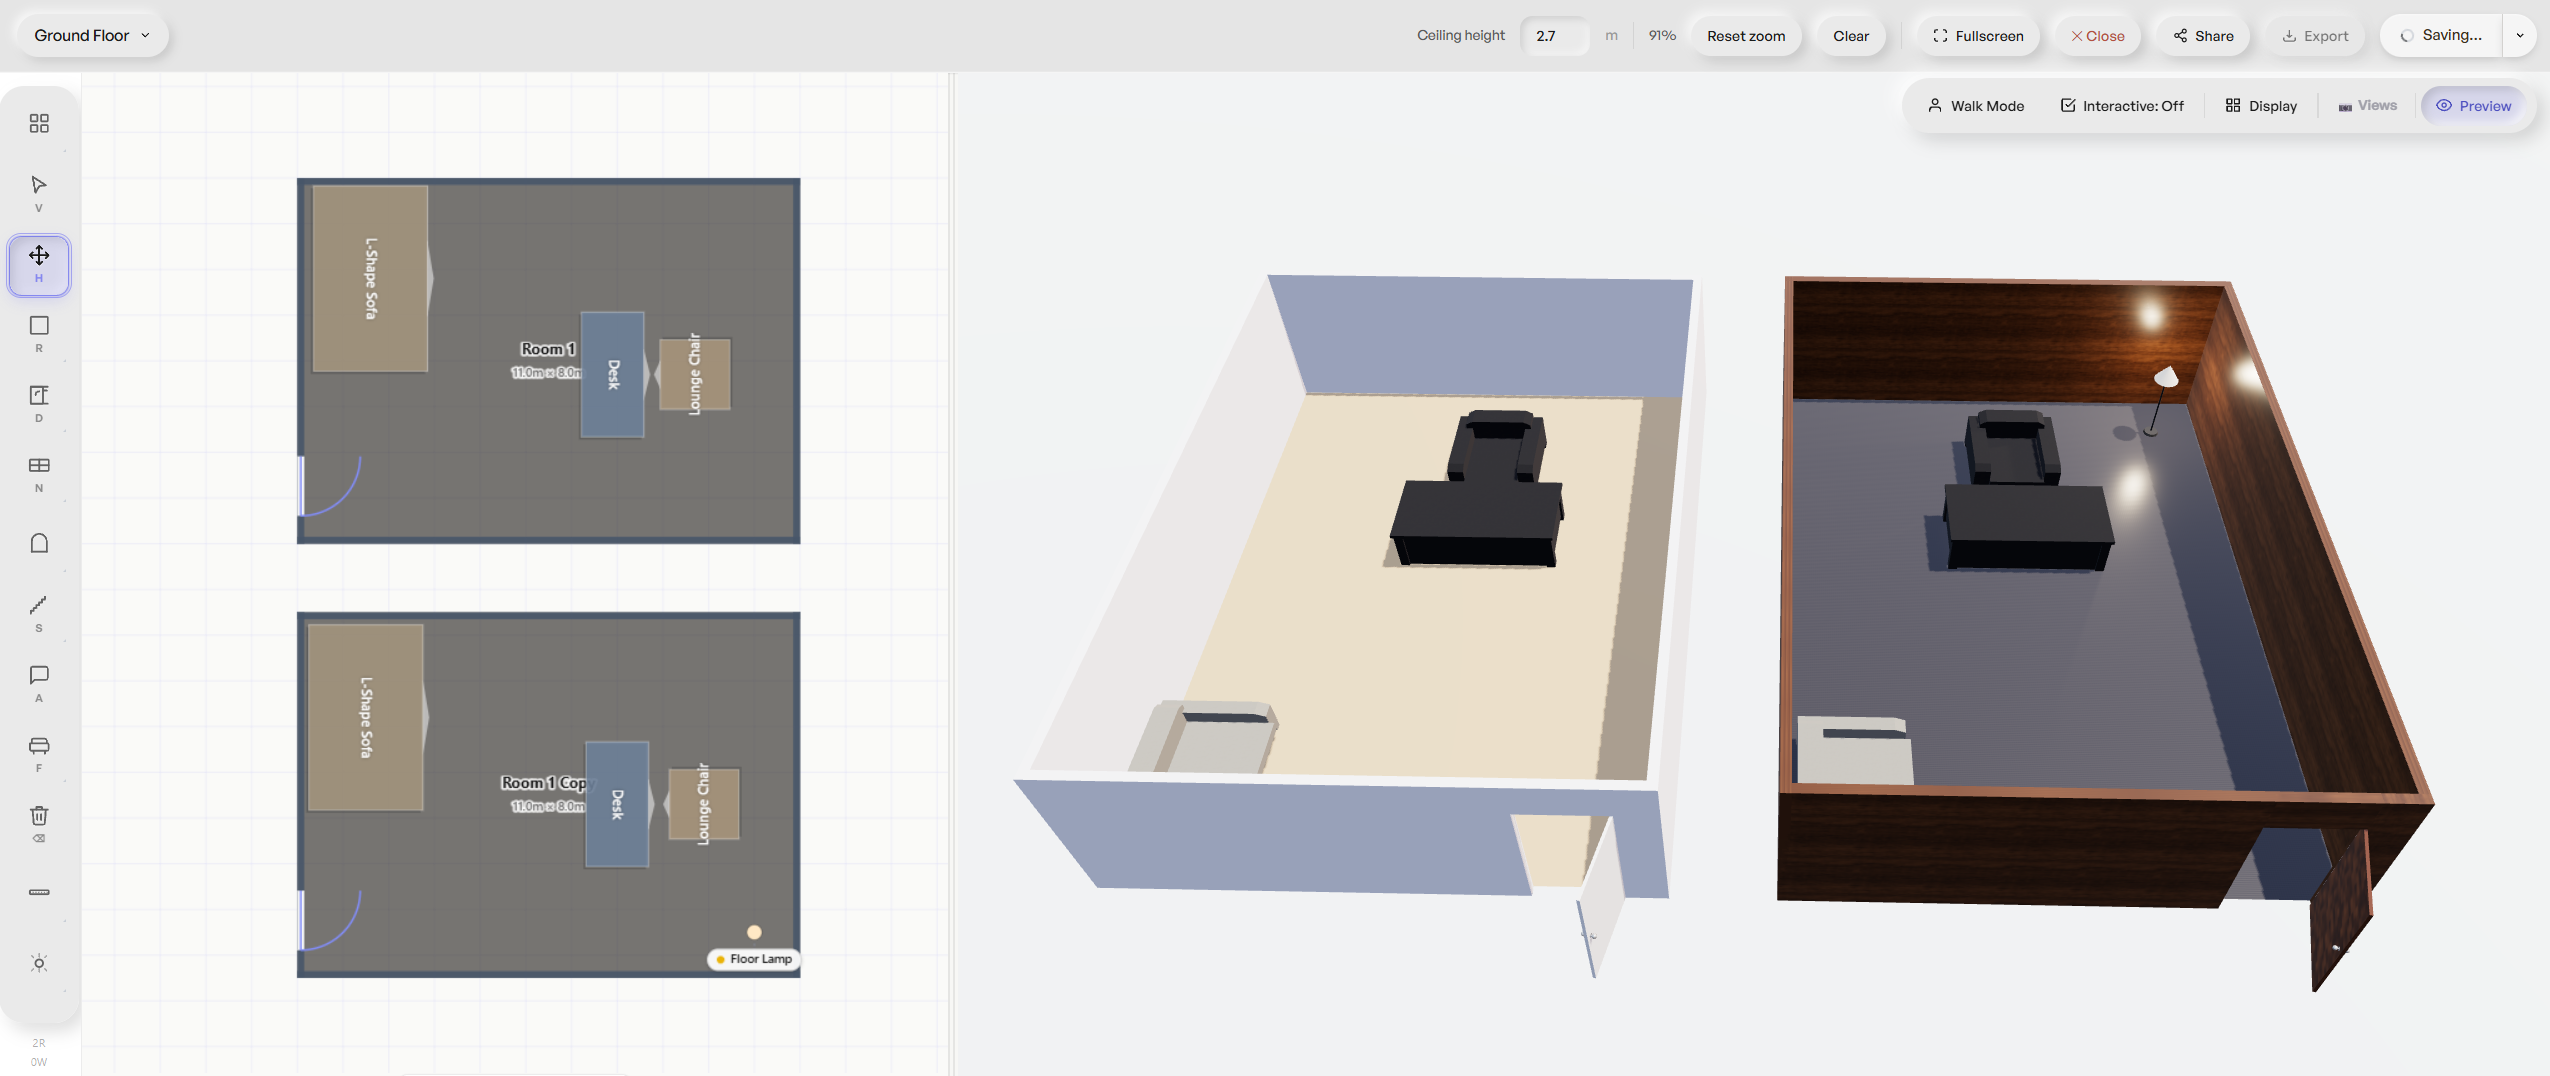
Task: Click the Export button
Action: [2315, 36]
